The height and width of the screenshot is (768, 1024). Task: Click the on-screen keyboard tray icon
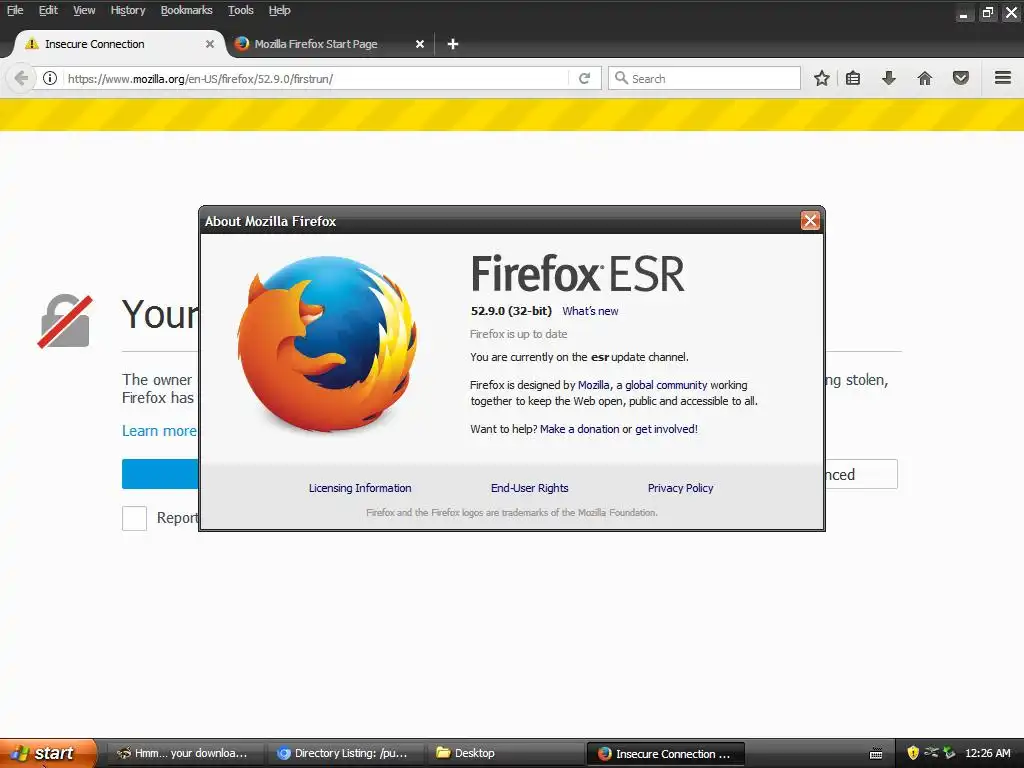(x=876, y=754)
